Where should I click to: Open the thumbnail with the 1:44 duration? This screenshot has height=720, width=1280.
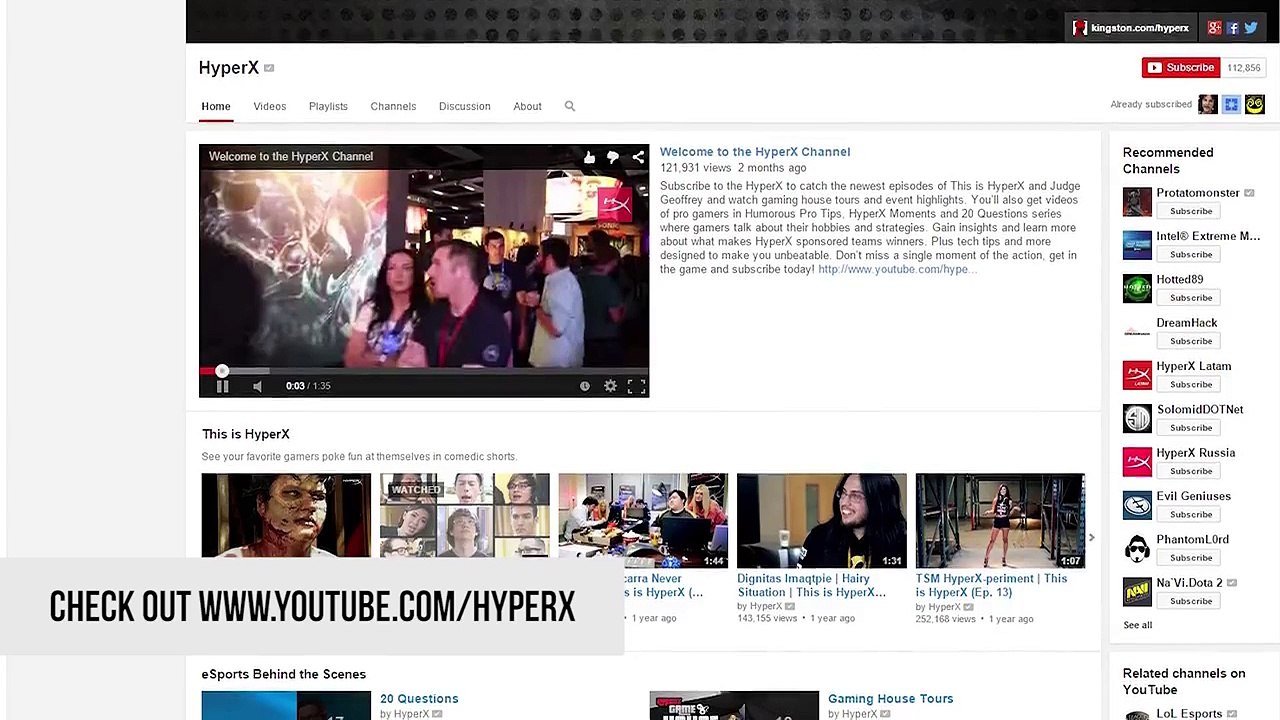tap(643, 521)
